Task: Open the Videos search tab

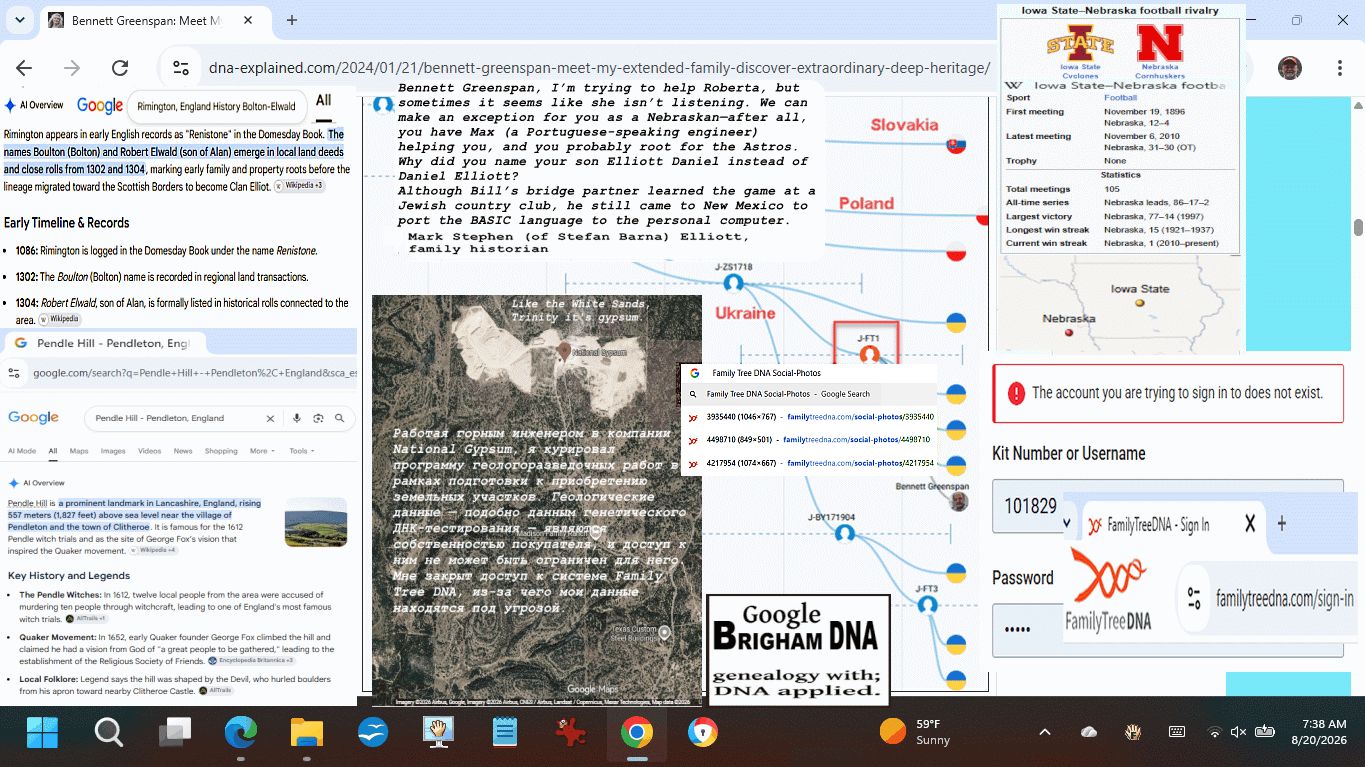Action: coord(149,451)
